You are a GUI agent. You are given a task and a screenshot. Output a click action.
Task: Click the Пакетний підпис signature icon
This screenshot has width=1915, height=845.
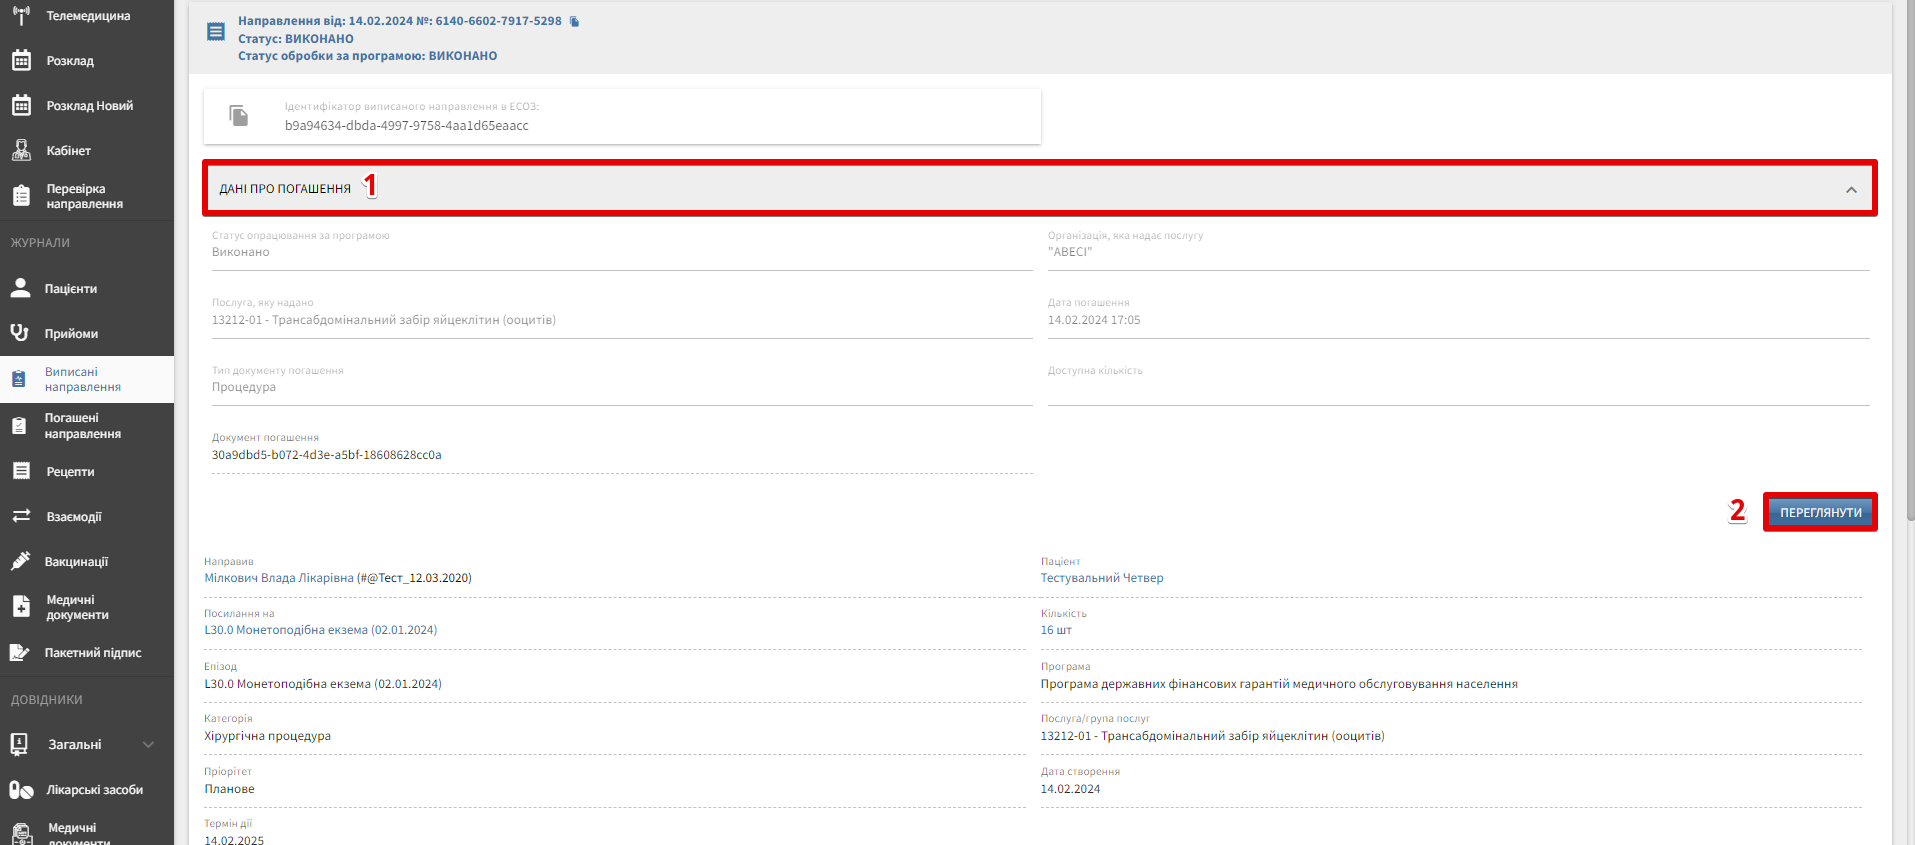[20, 653]
